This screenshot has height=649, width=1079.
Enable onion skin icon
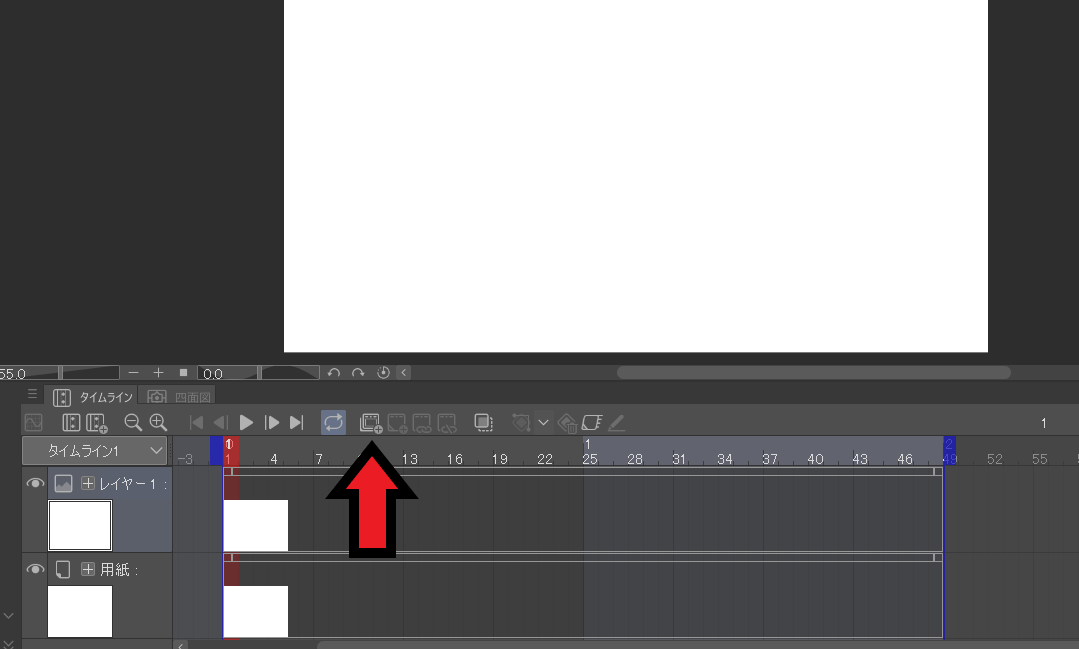(483, 423)
